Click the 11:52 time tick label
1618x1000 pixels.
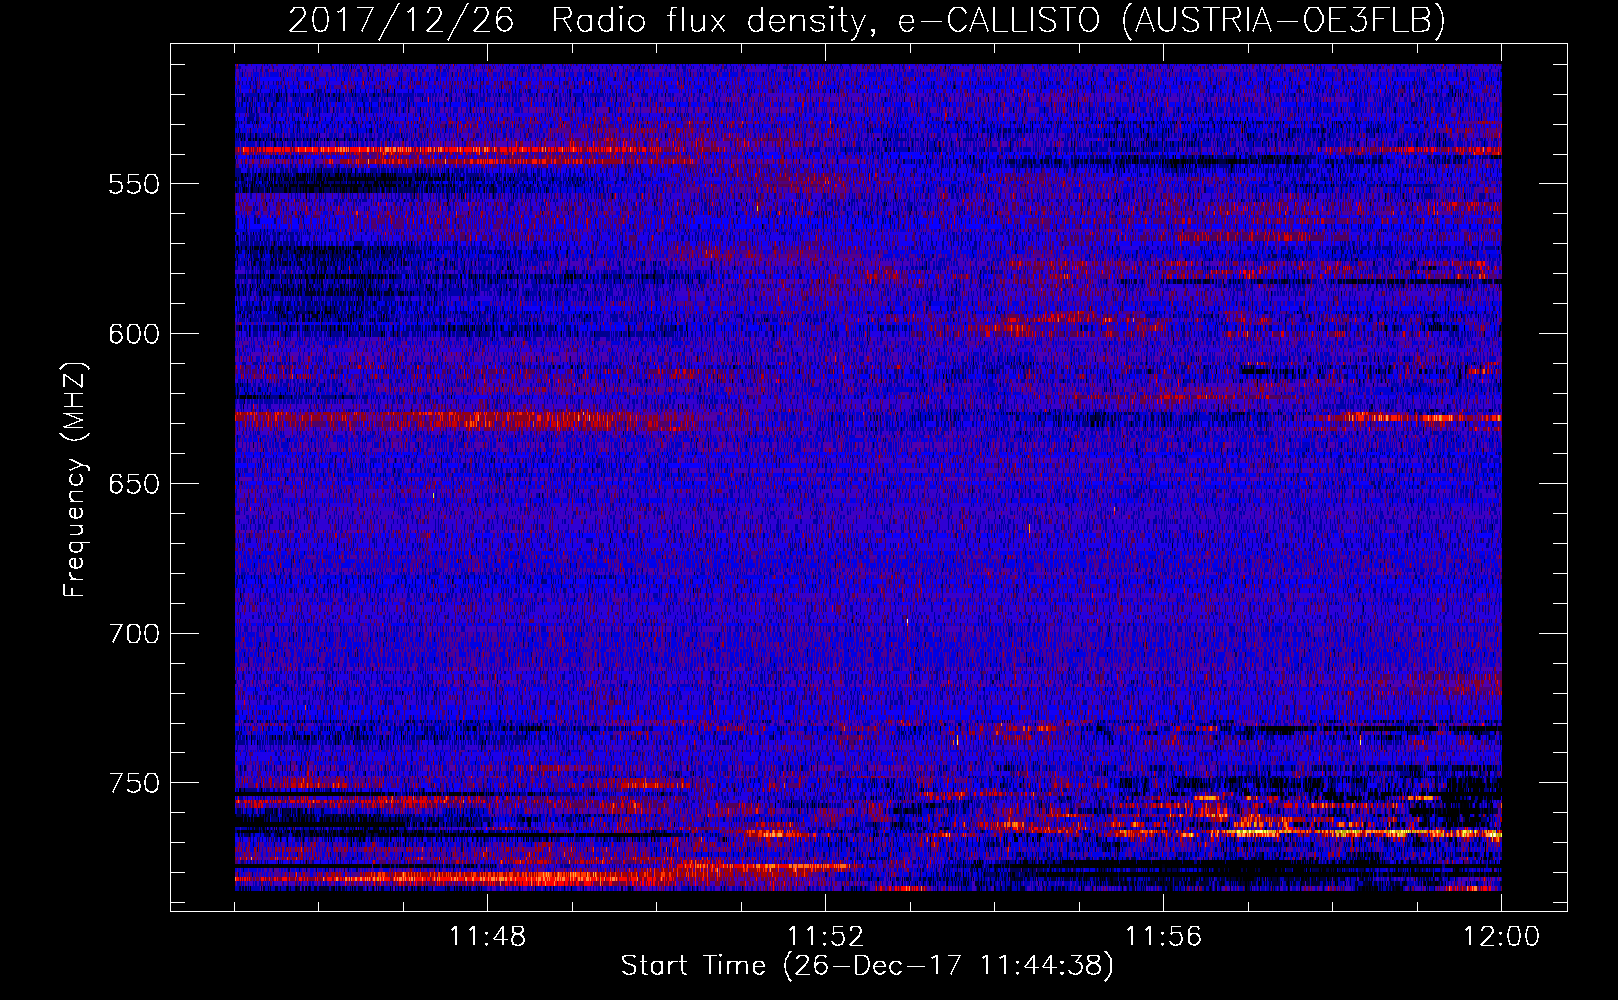click(x=826, y=937)
